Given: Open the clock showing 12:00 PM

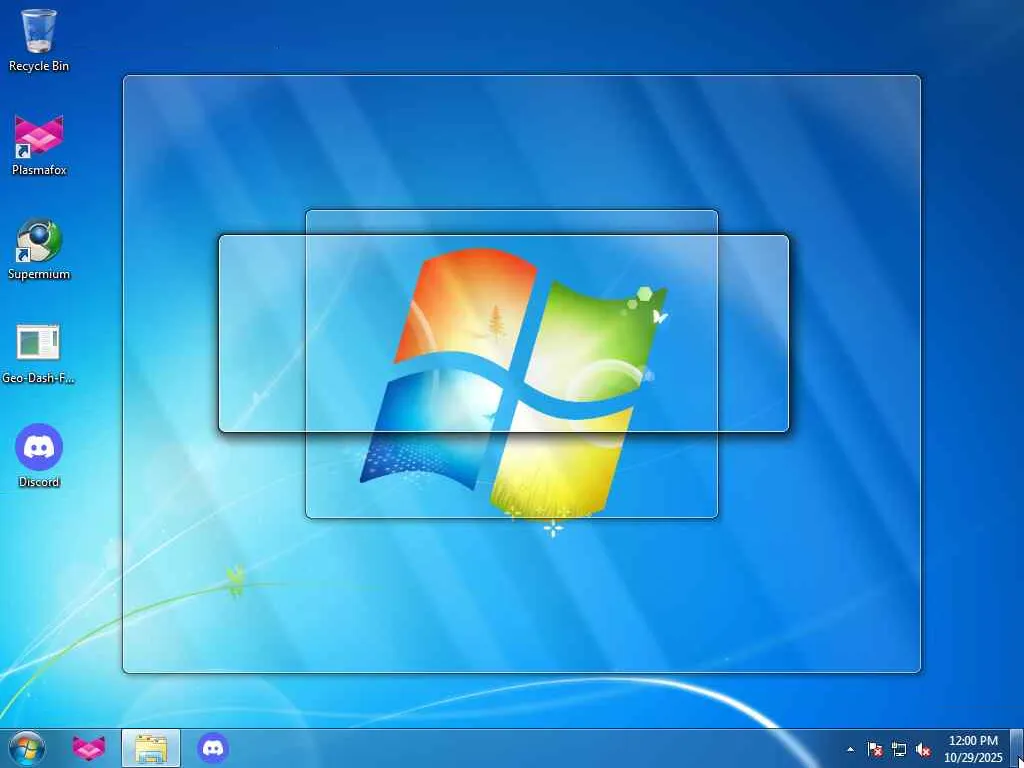Looking at the screenshot, I should 973,749.
